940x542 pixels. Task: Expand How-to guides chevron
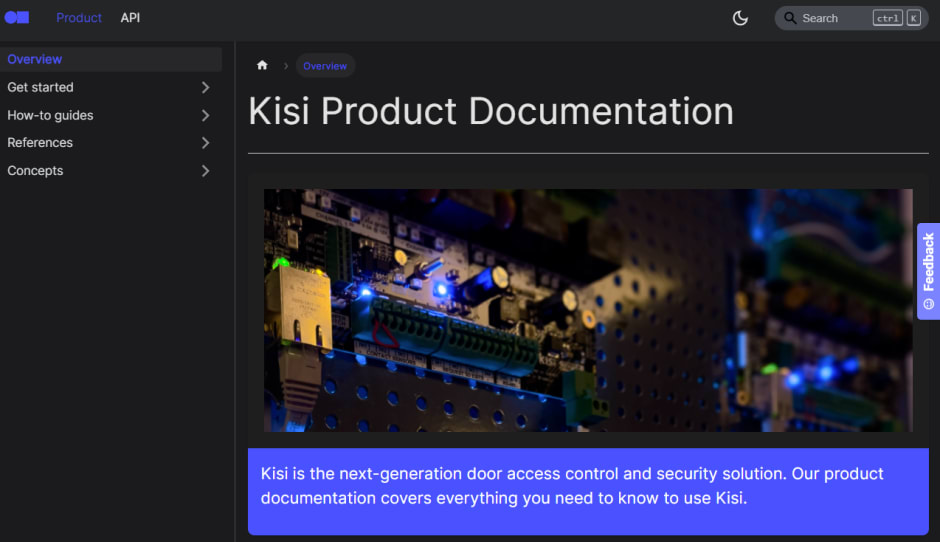pos(206,115)
